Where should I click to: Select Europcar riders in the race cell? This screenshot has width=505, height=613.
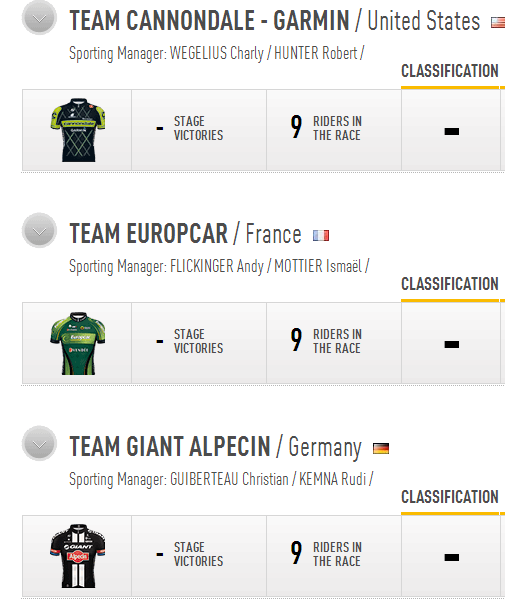pos(334,343)
